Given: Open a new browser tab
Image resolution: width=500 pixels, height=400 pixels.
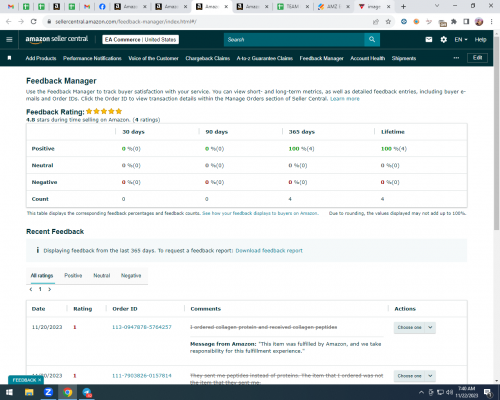Looking at the screenshot, I should tap(403, 6).
